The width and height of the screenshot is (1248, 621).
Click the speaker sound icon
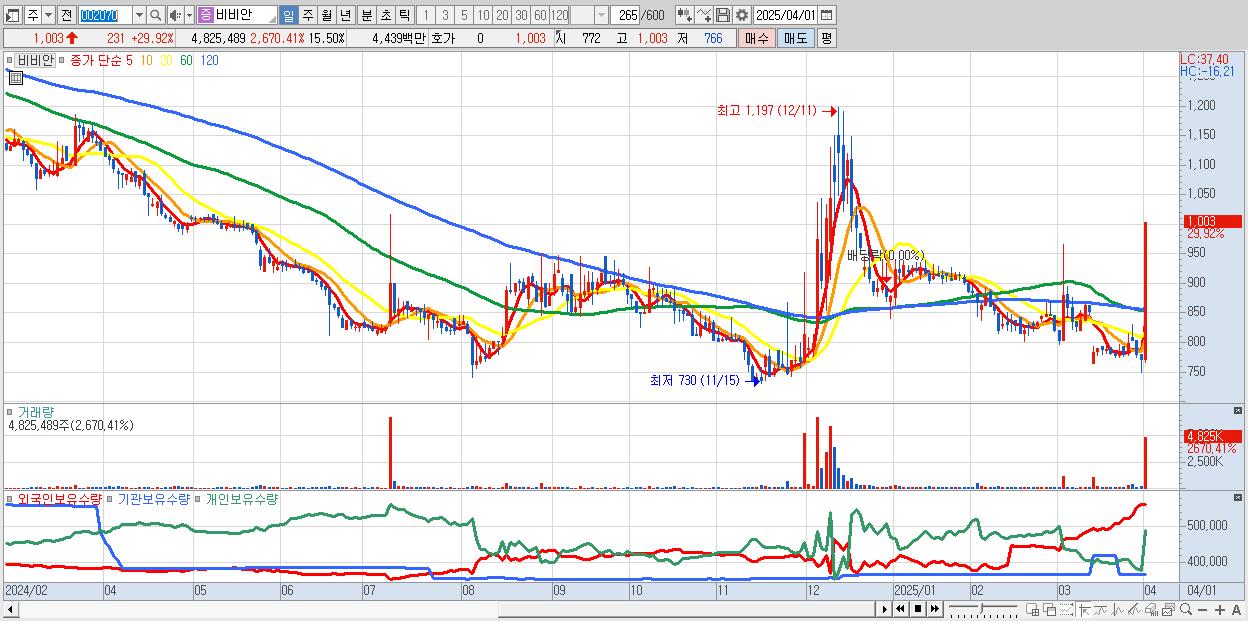[x=176, y=15]
